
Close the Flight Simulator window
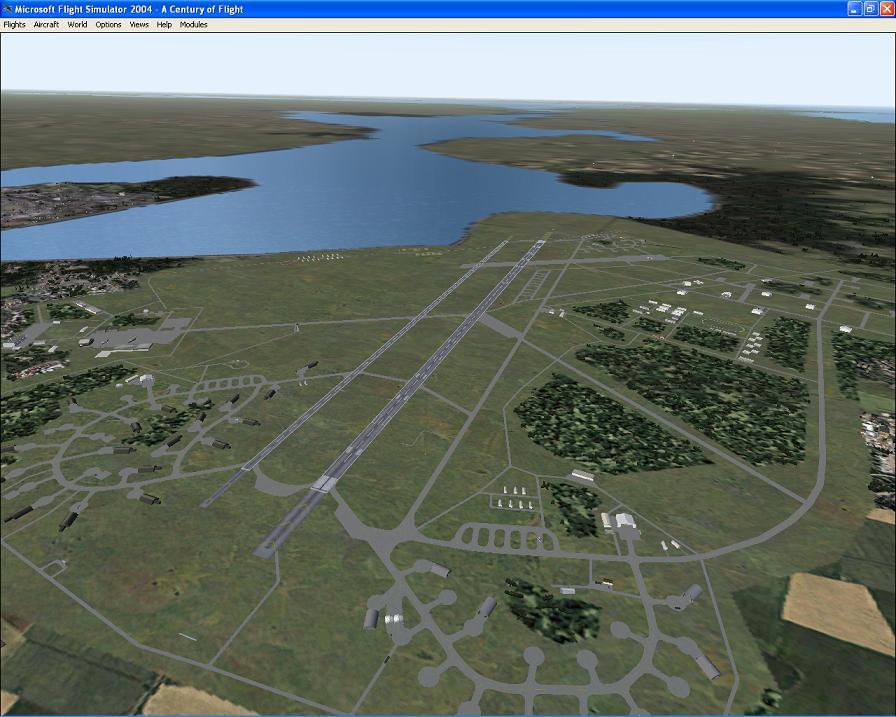tap(886, 9)
